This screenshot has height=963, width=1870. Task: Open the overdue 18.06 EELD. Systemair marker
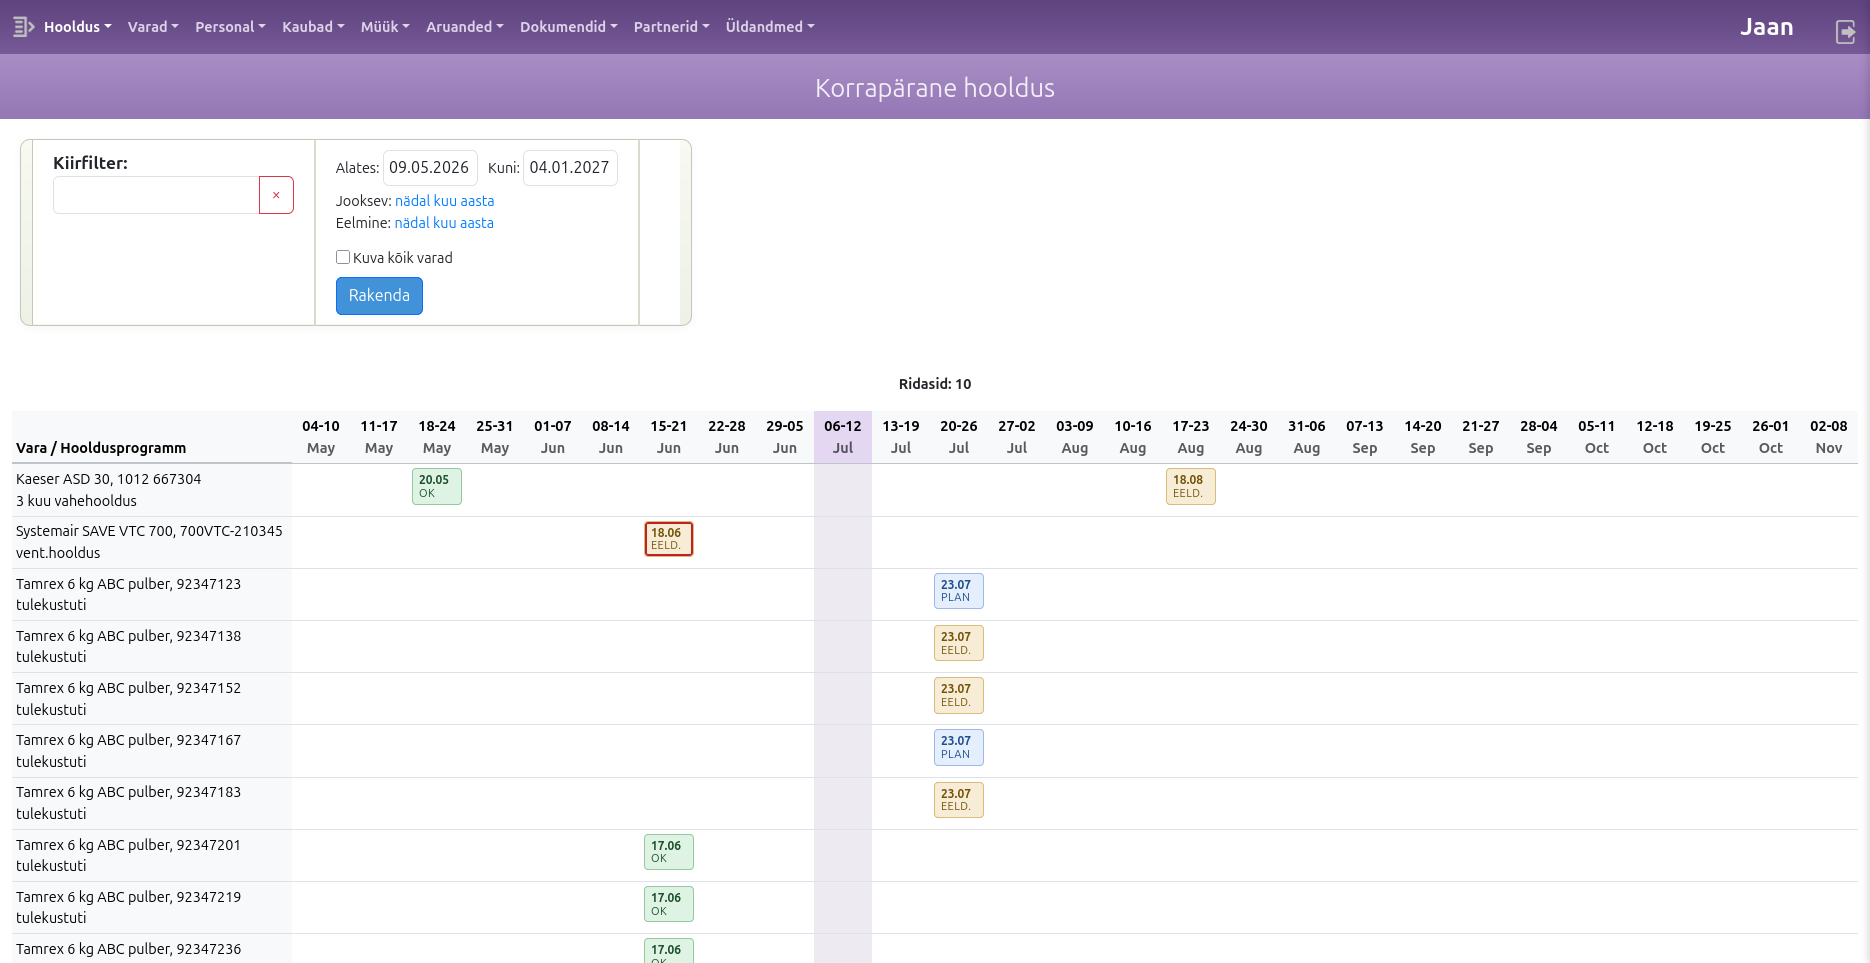[669, 539]
